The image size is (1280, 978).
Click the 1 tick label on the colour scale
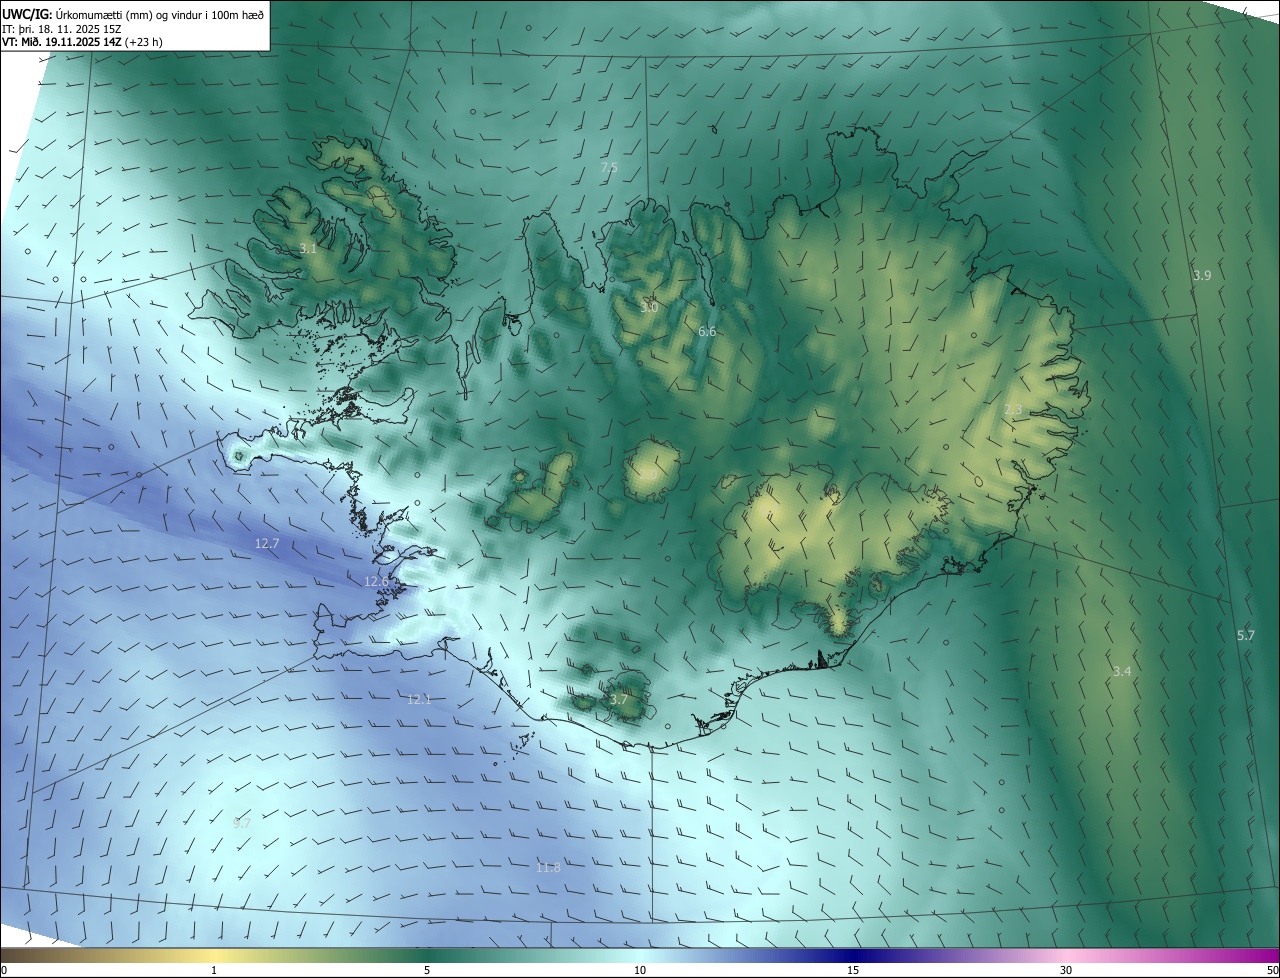coord(214,971)
